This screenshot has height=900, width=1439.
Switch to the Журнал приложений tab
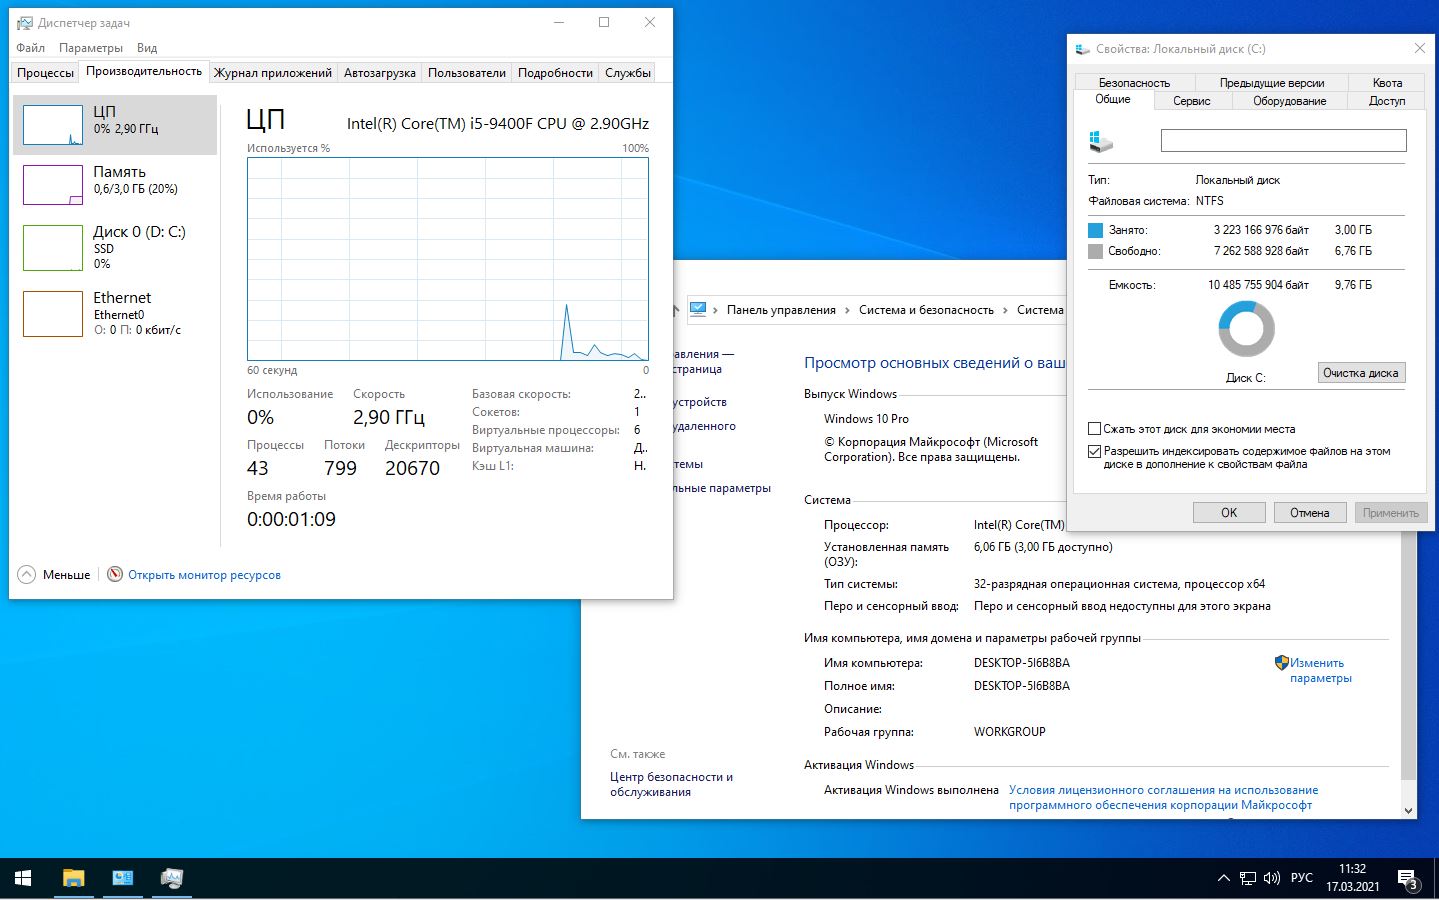[x=272, y=73]
